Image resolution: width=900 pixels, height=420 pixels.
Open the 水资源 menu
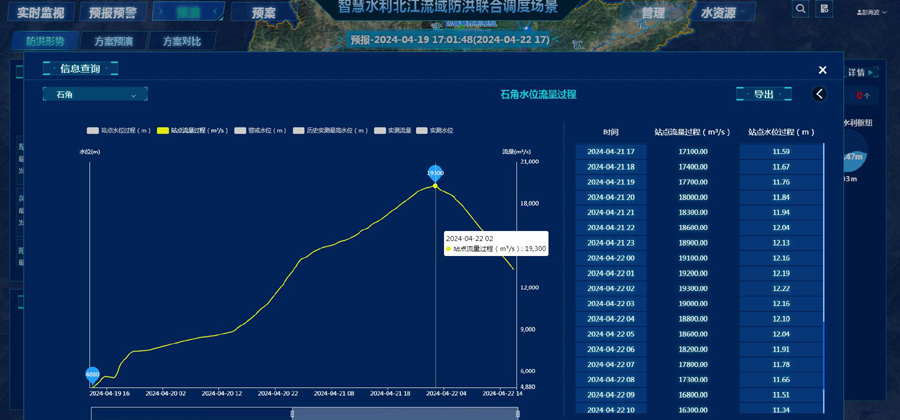tap(718, 13)
